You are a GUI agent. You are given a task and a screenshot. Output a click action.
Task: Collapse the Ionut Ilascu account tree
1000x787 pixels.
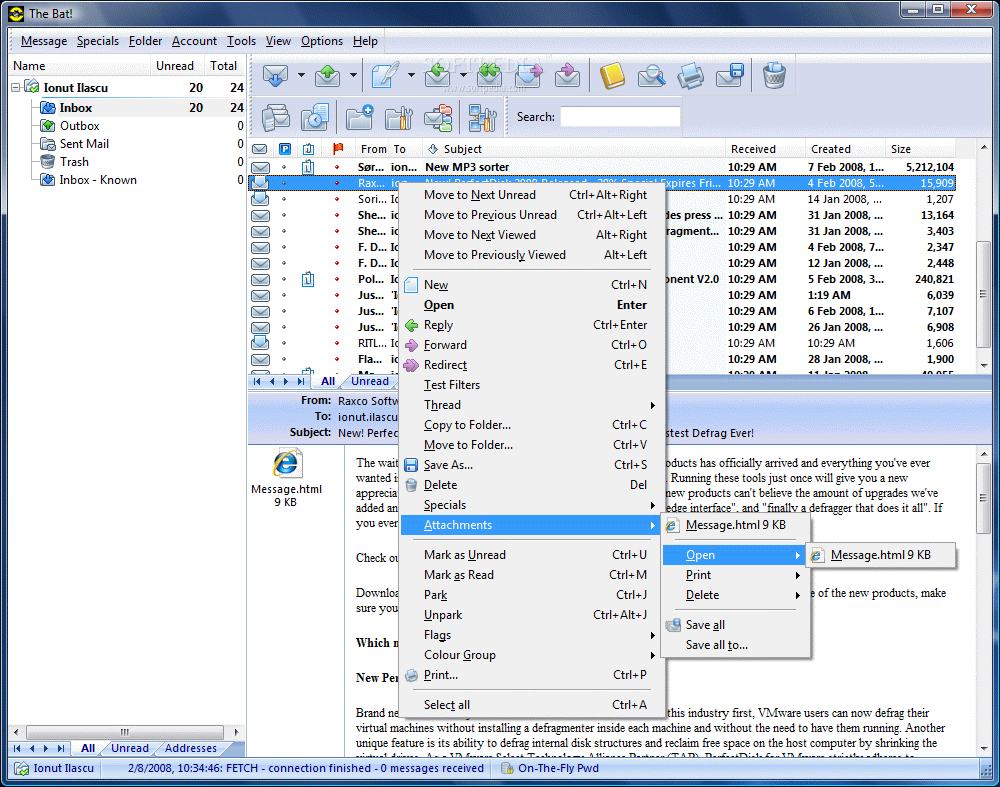tap(17, 88)
